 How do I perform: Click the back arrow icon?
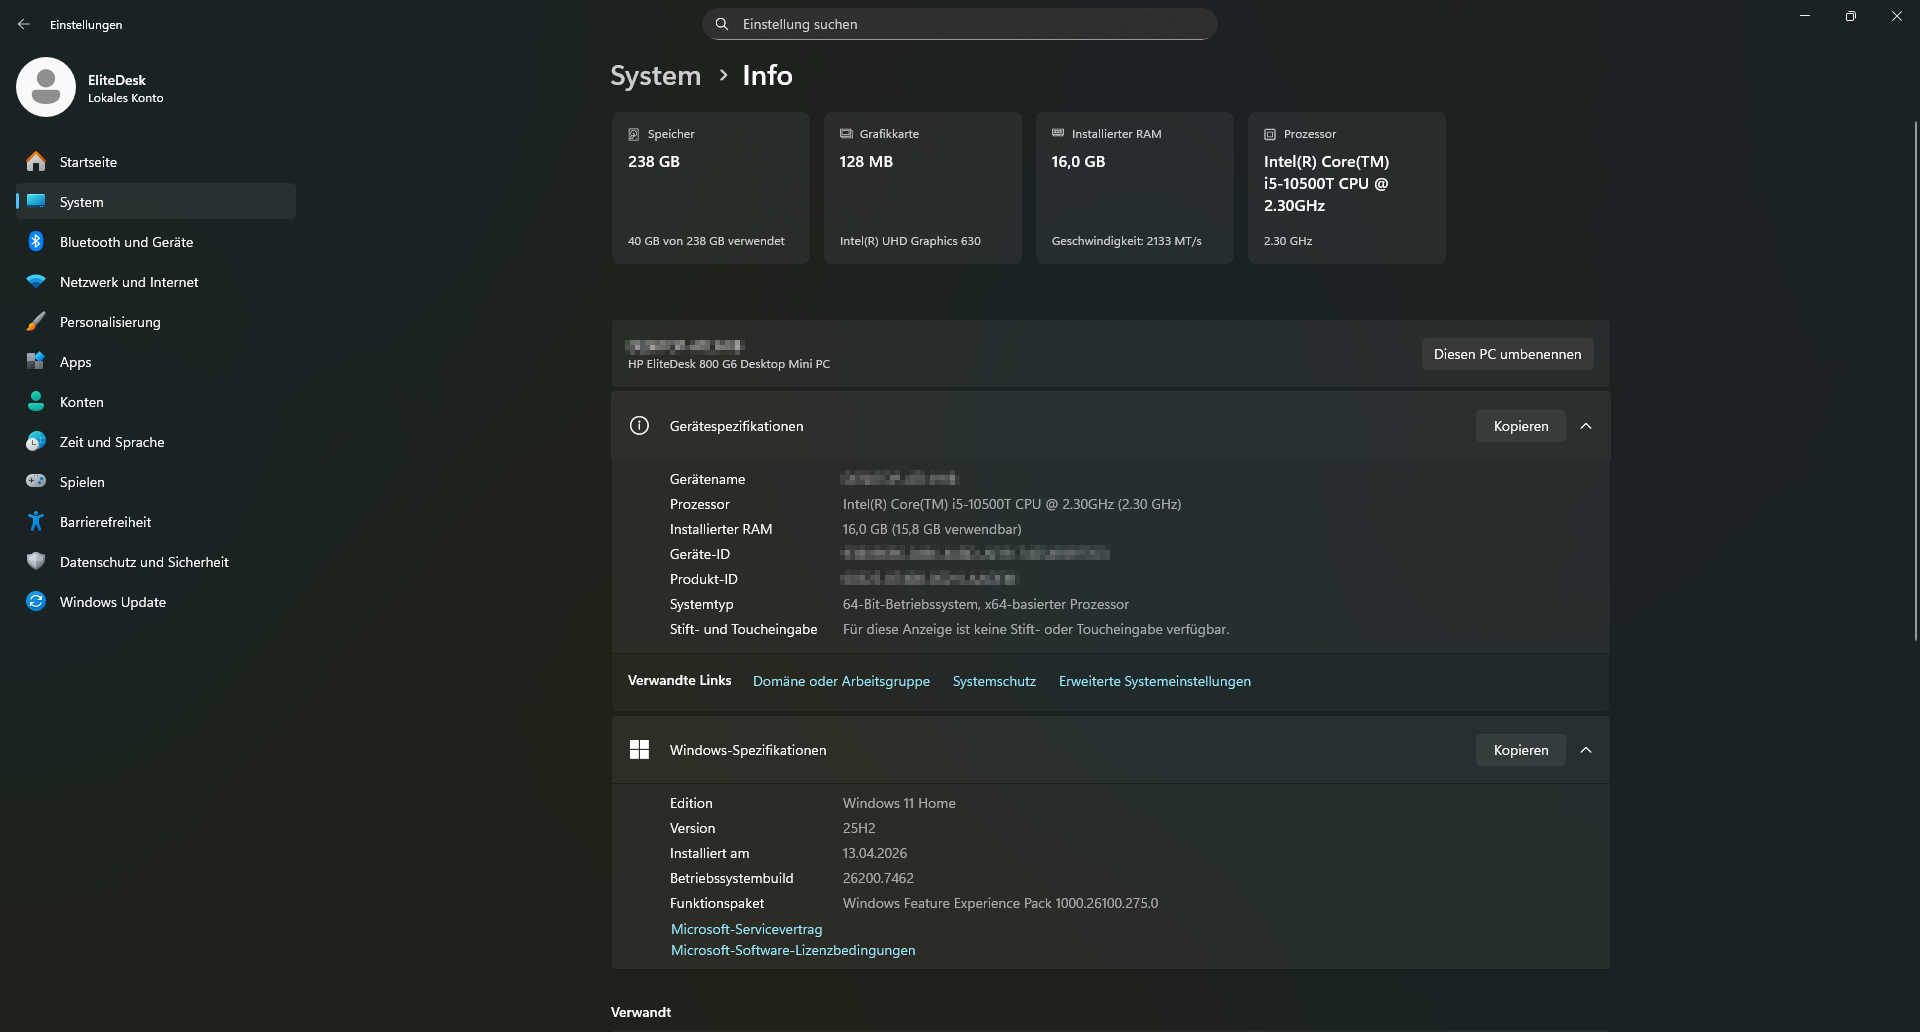[x=24, y=24]
